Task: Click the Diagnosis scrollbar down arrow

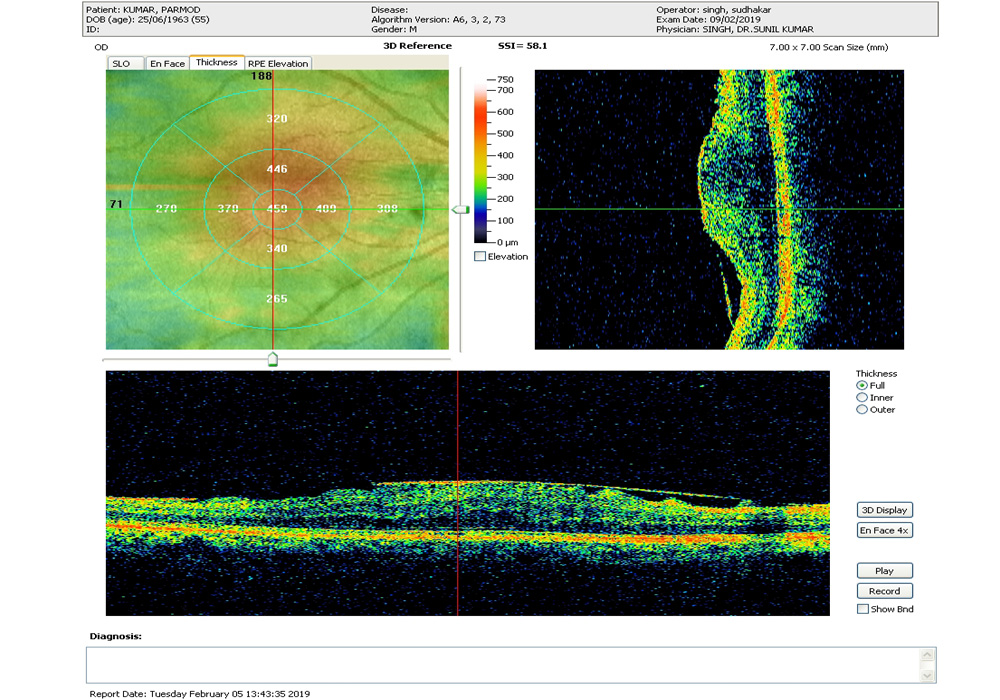Action: 928,676
